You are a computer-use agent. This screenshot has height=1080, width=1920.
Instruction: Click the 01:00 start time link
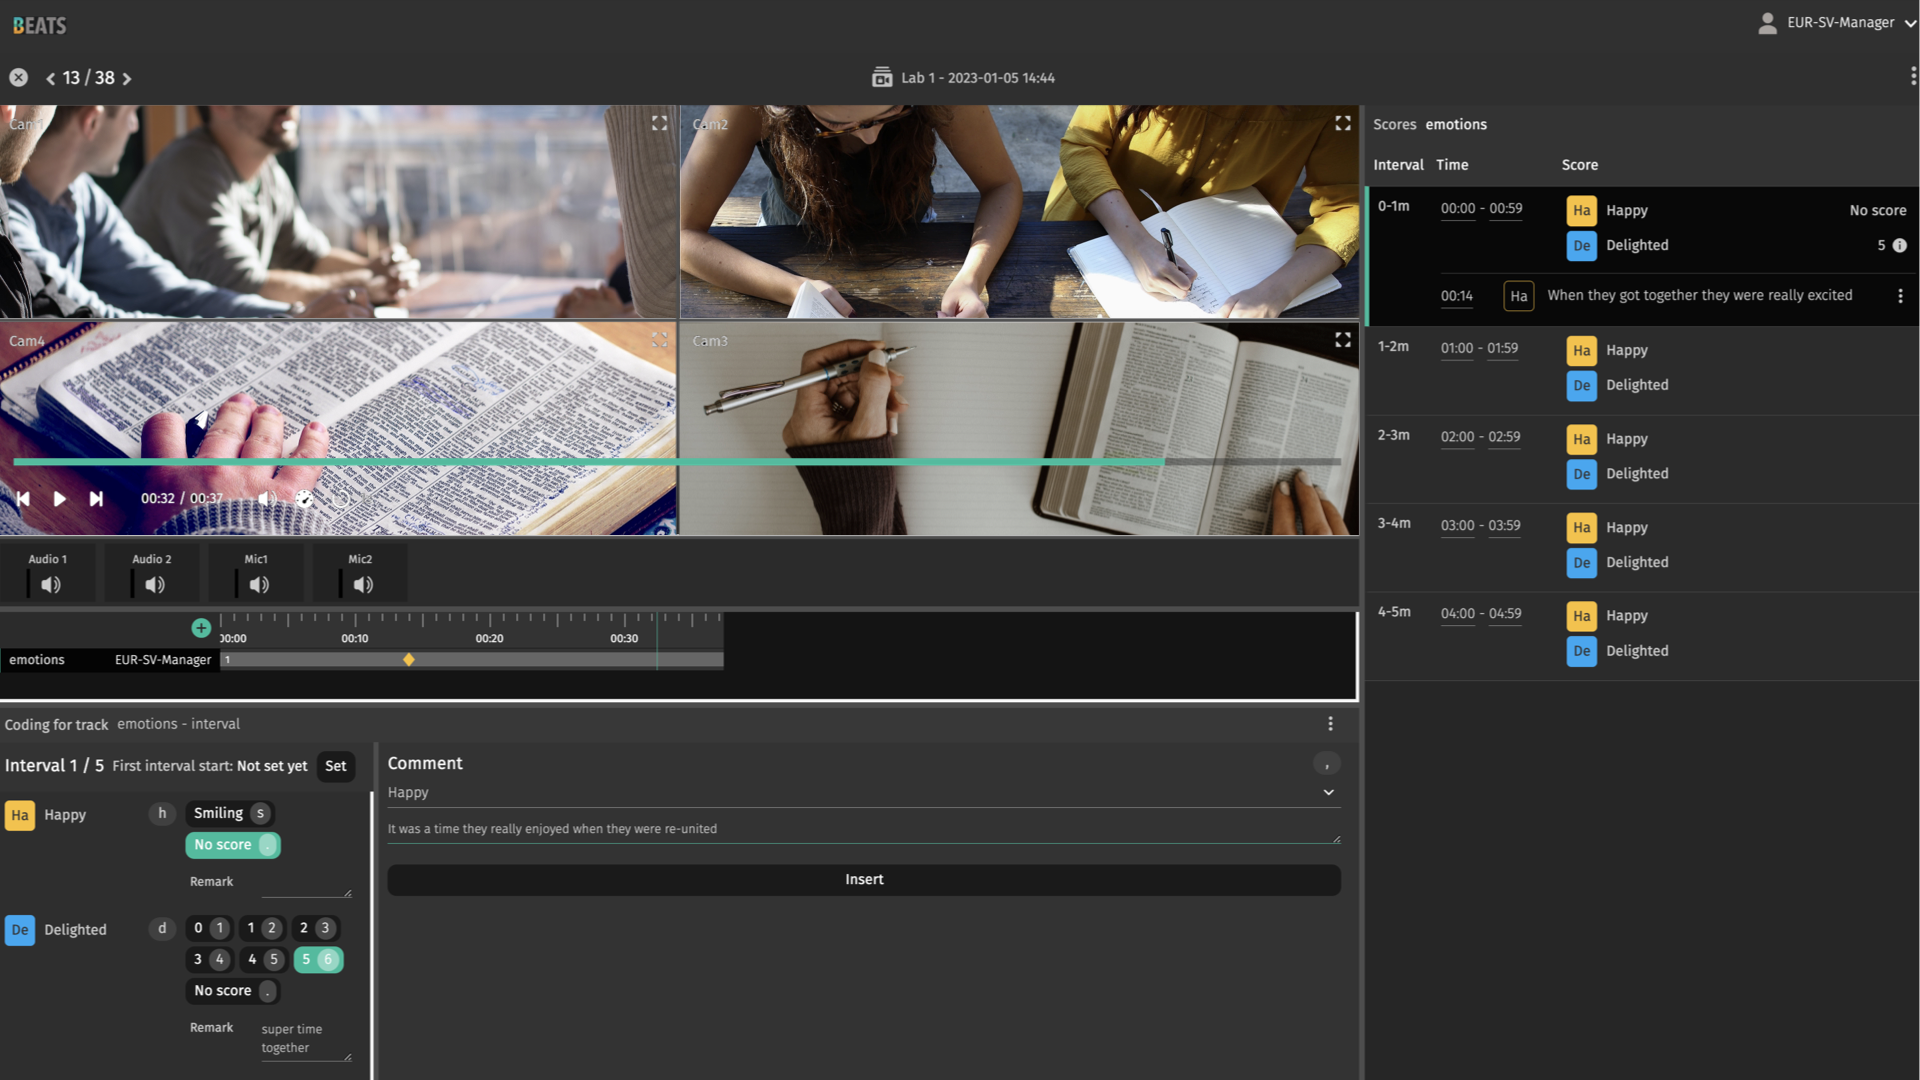tap(1456, 349)
